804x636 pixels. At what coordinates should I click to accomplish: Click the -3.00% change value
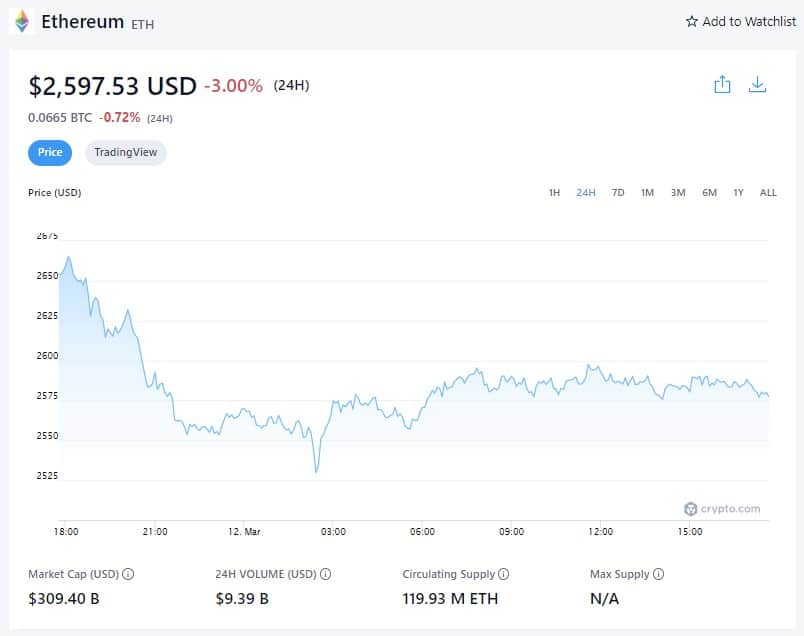pyautogui.click(x=234, y=86)
